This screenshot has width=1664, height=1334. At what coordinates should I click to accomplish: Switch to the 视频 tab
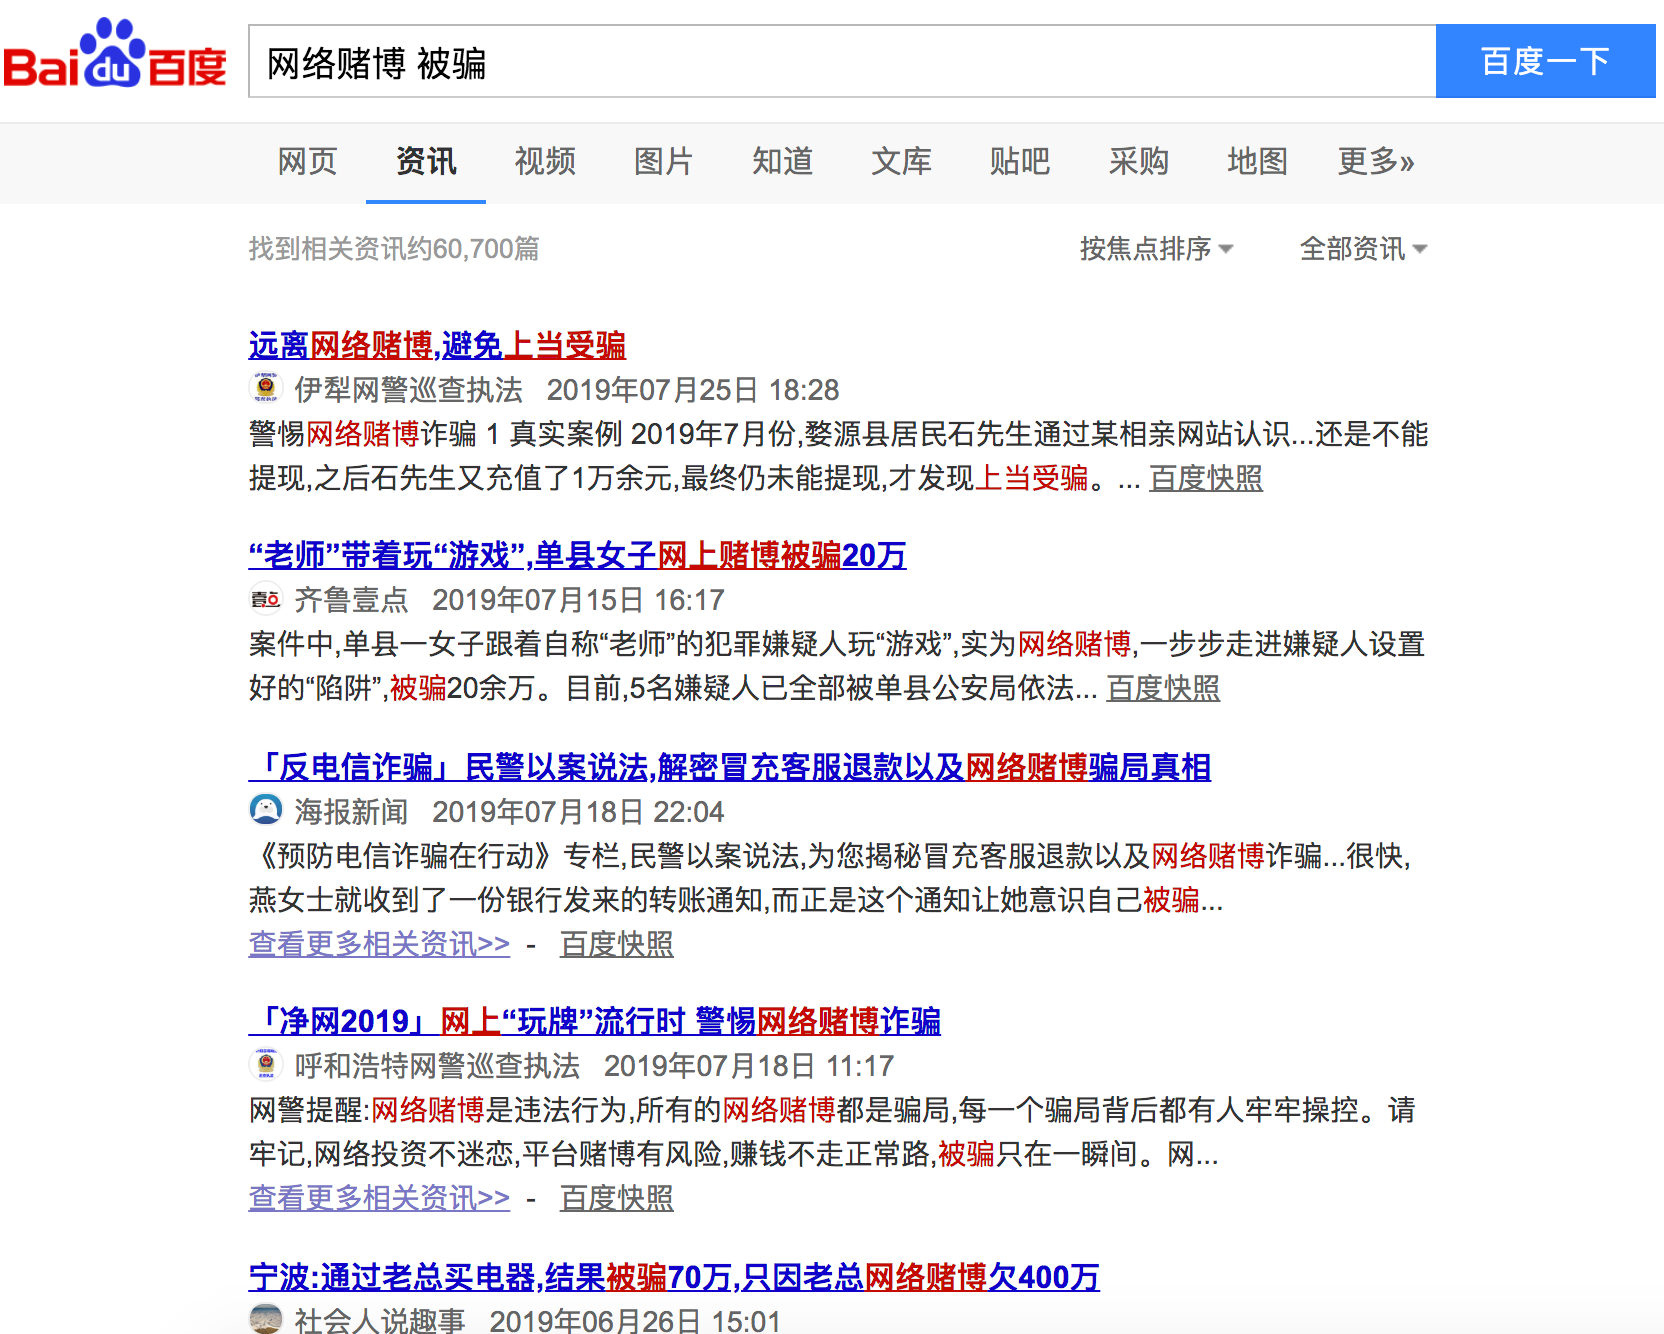coord(545,161)
